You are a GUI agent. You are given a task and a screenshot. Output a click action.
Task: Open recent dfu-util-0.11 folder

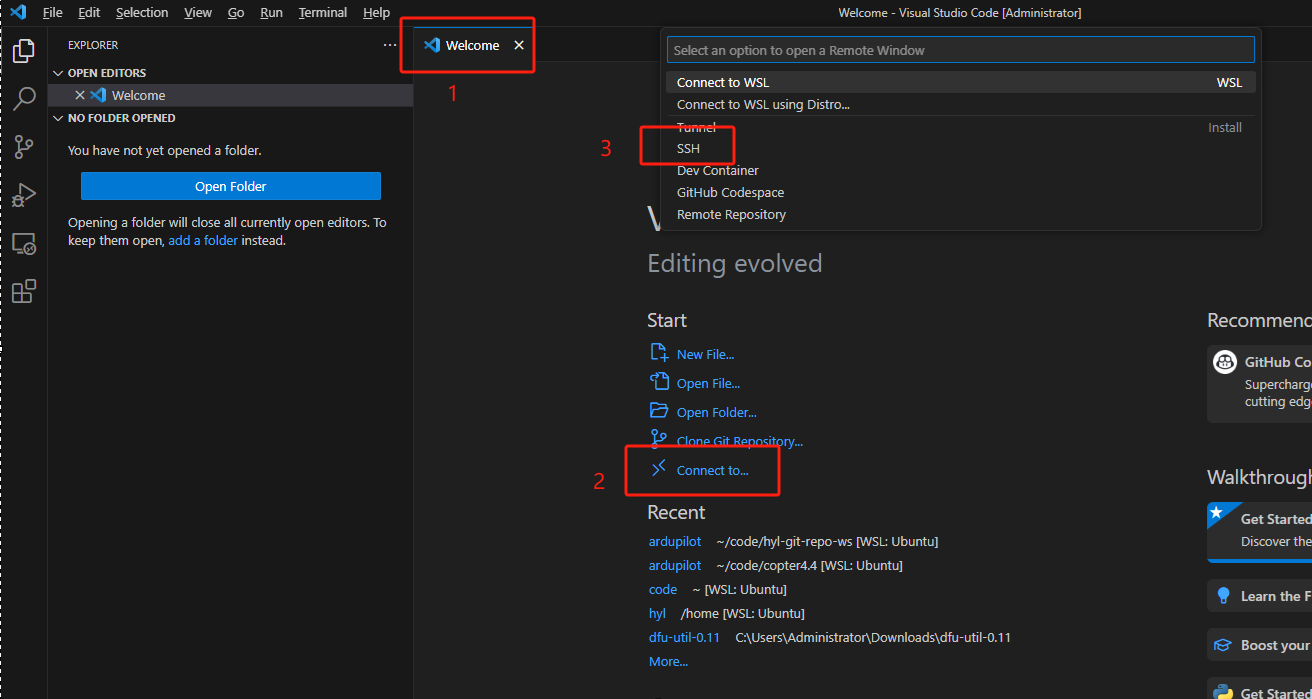point(684,637)
